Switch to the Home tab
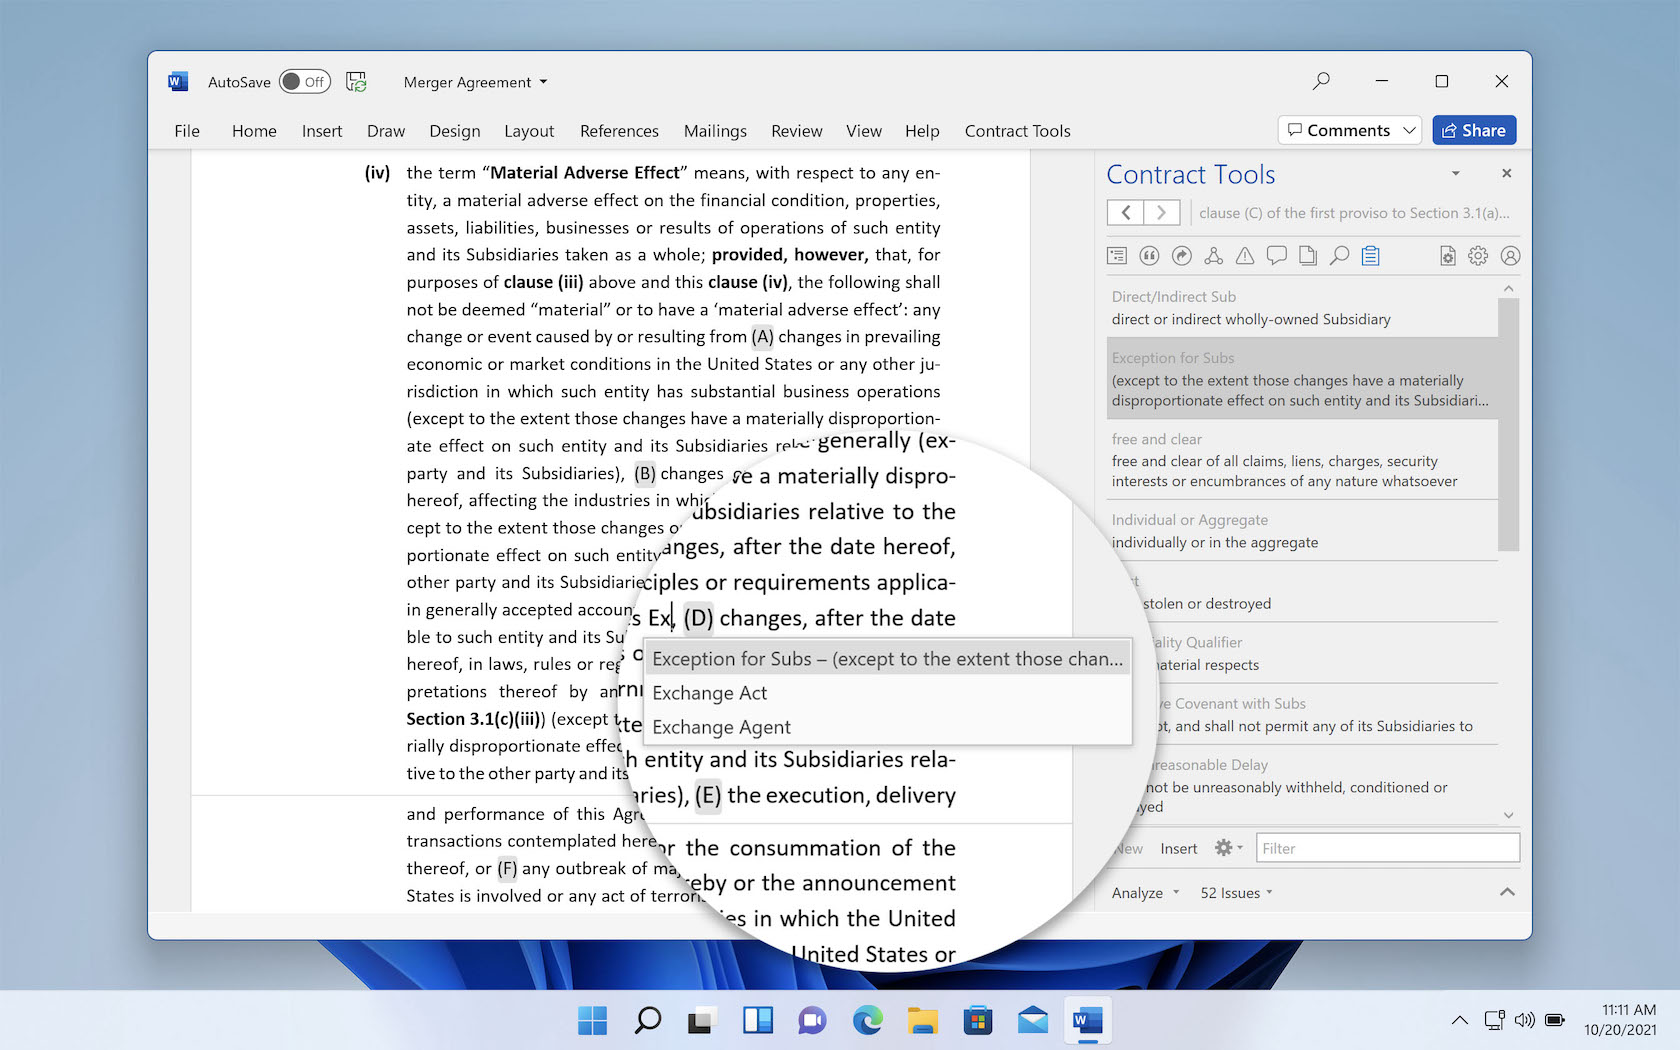This screenshot has width=1680, height=1050. point(254,131)
